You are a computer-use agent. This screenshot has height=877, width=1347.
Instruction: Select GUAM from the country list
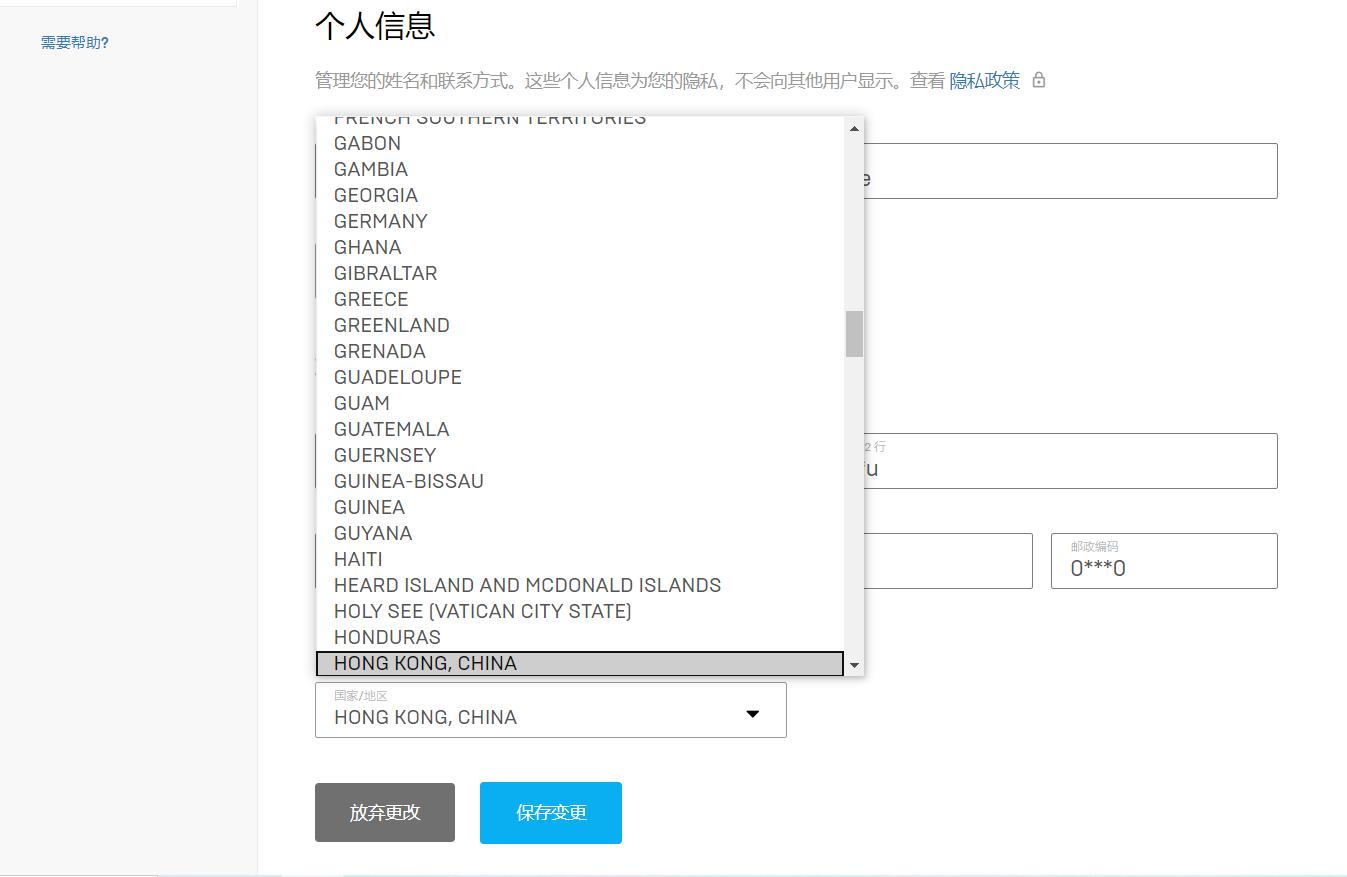coord(361,403)
